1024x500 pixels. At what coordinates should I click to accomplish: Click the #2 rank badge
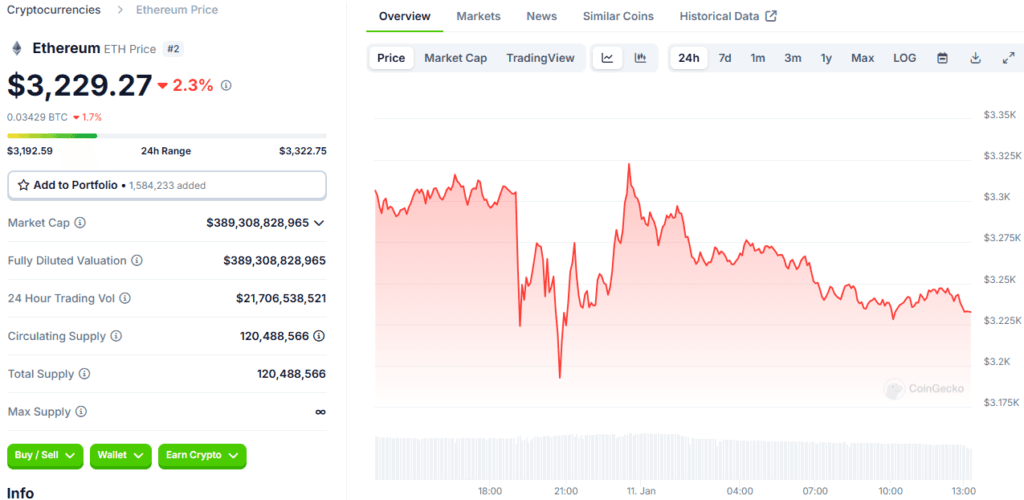pos(173,49)
